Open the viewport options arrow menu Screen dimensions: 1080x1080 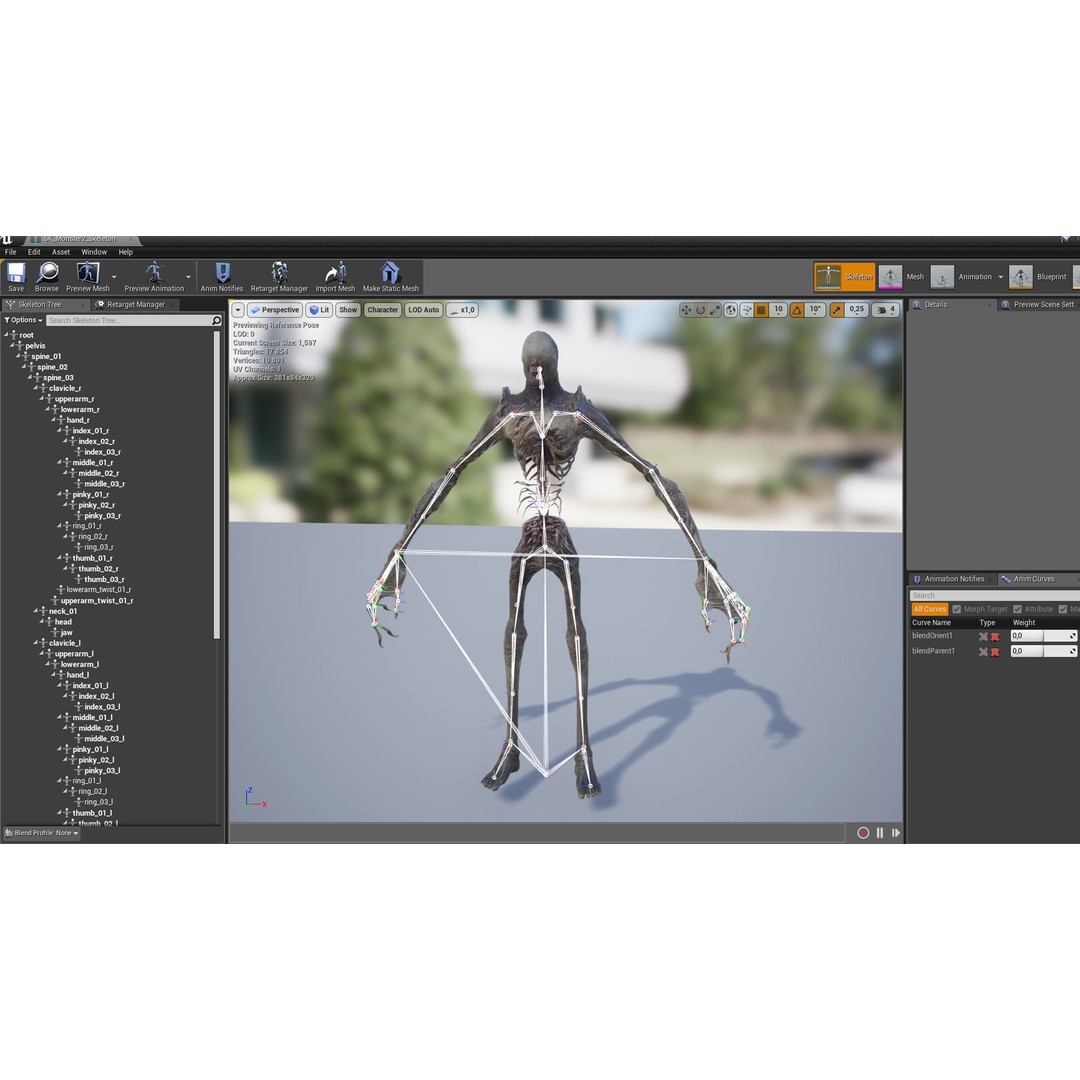click(x=238, y=310)
